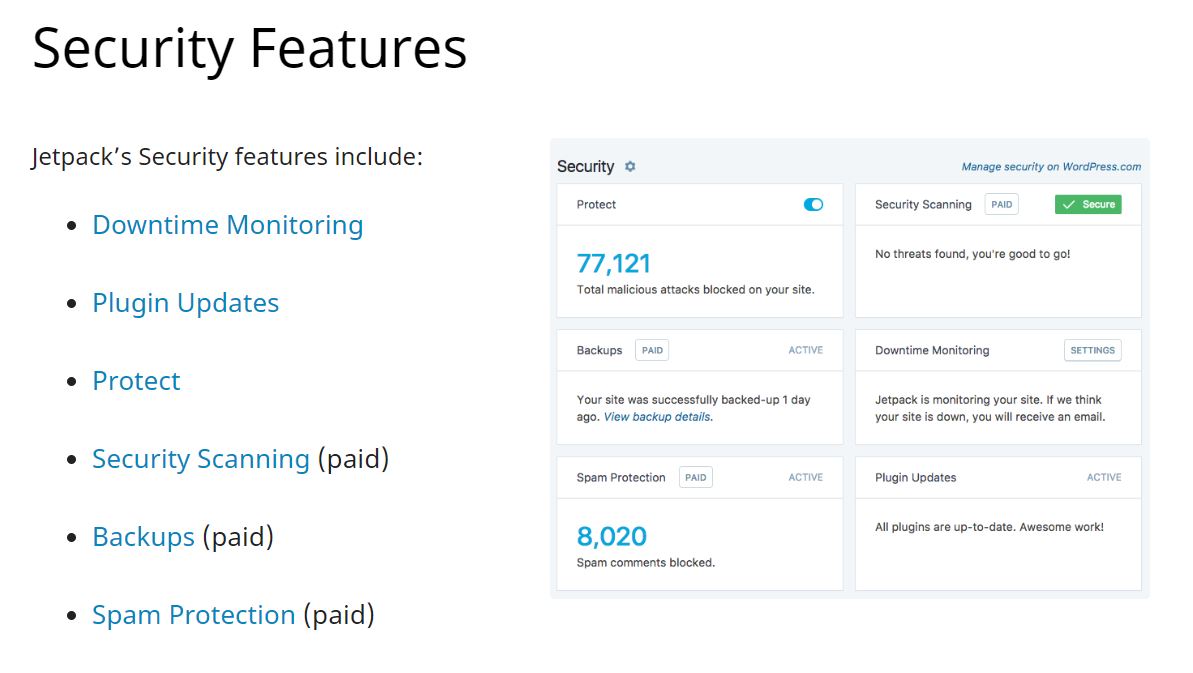Image resolution: width=1193 pixels, height=673 pixels.
Task: Follow the Downtime Monitoring bullet link
Action: (x=227, y=225)
